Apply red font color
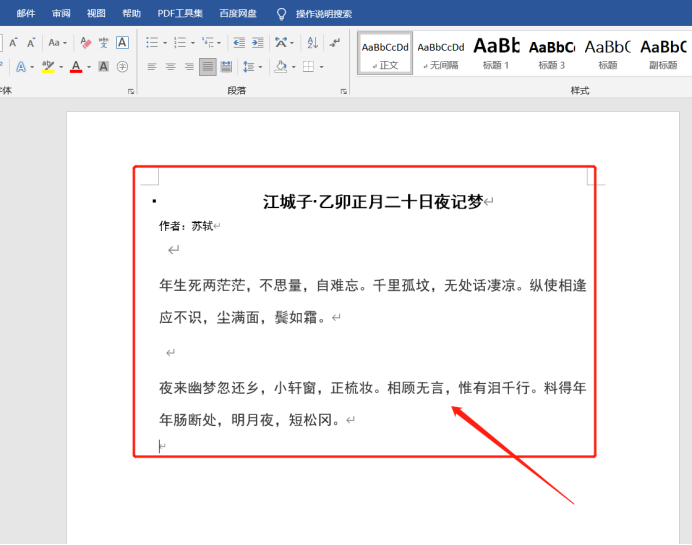The height and width of the screenshot is (545, 692). click(x=76, y=67)
